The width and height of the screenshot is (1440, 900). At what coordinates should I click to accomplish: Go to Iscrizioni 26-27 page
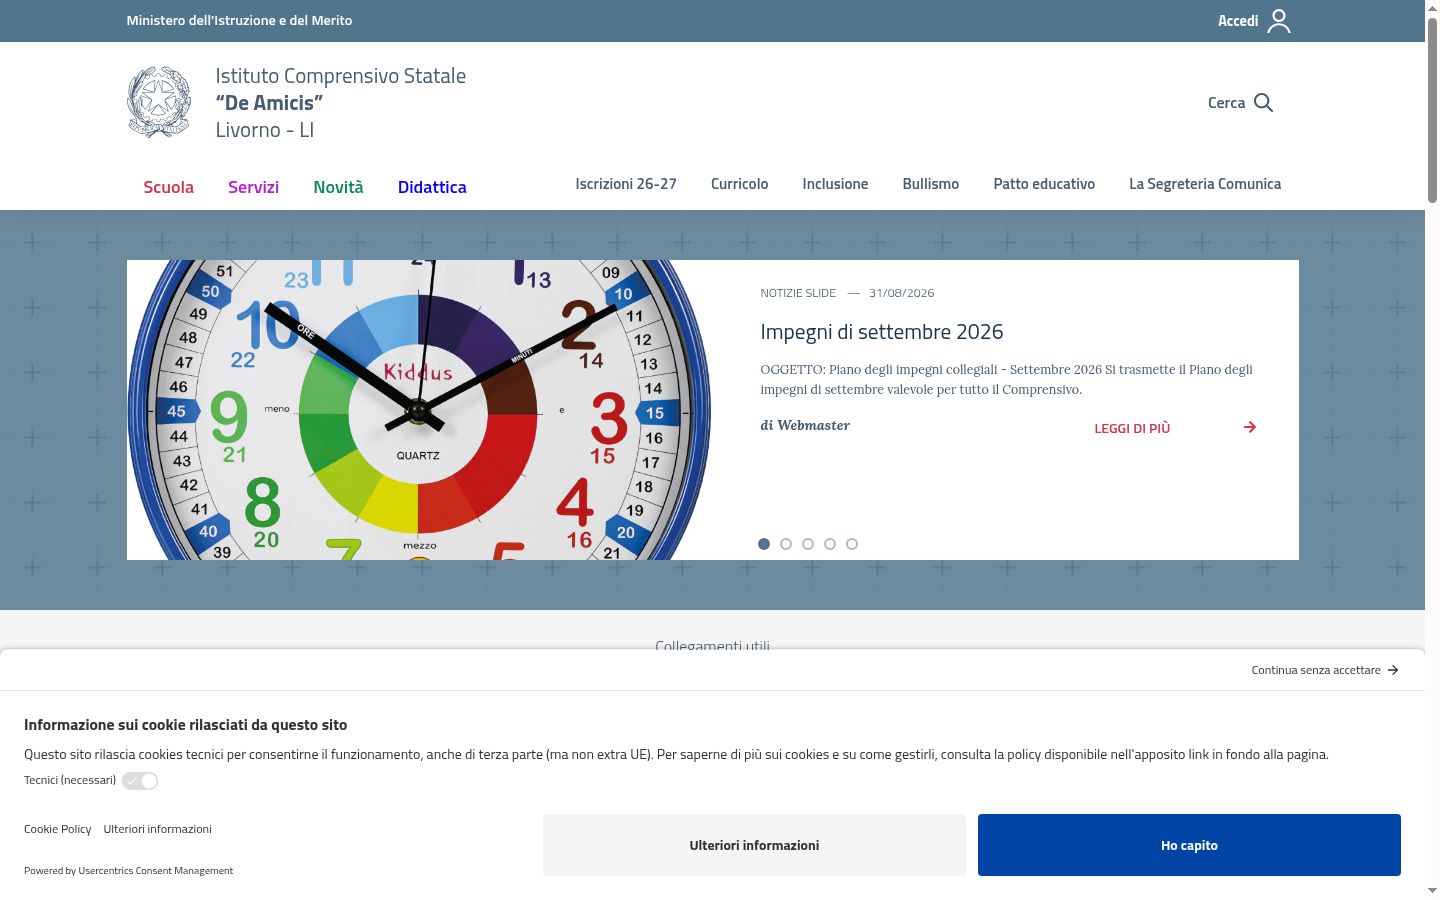[x=626, y=184]
